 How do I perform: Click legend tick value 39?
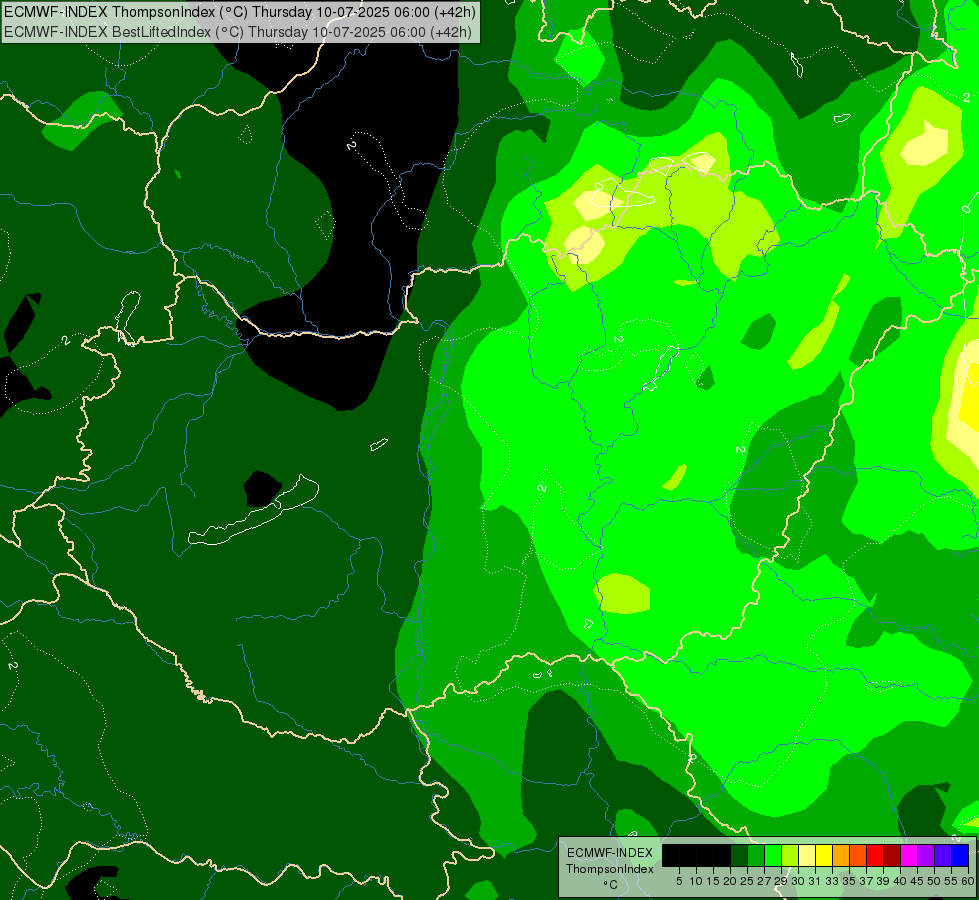(883, 881)
